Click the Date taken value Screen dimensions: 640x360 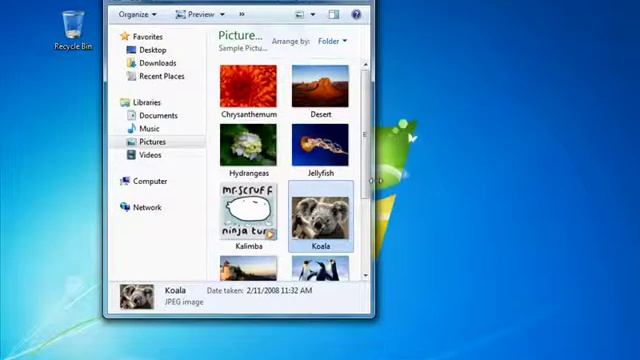tap(279, 291)
